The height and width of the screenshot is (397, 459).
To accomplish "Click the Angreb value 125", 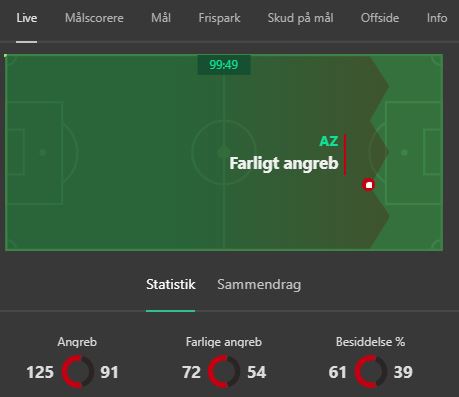I will [x=40, y=372].
